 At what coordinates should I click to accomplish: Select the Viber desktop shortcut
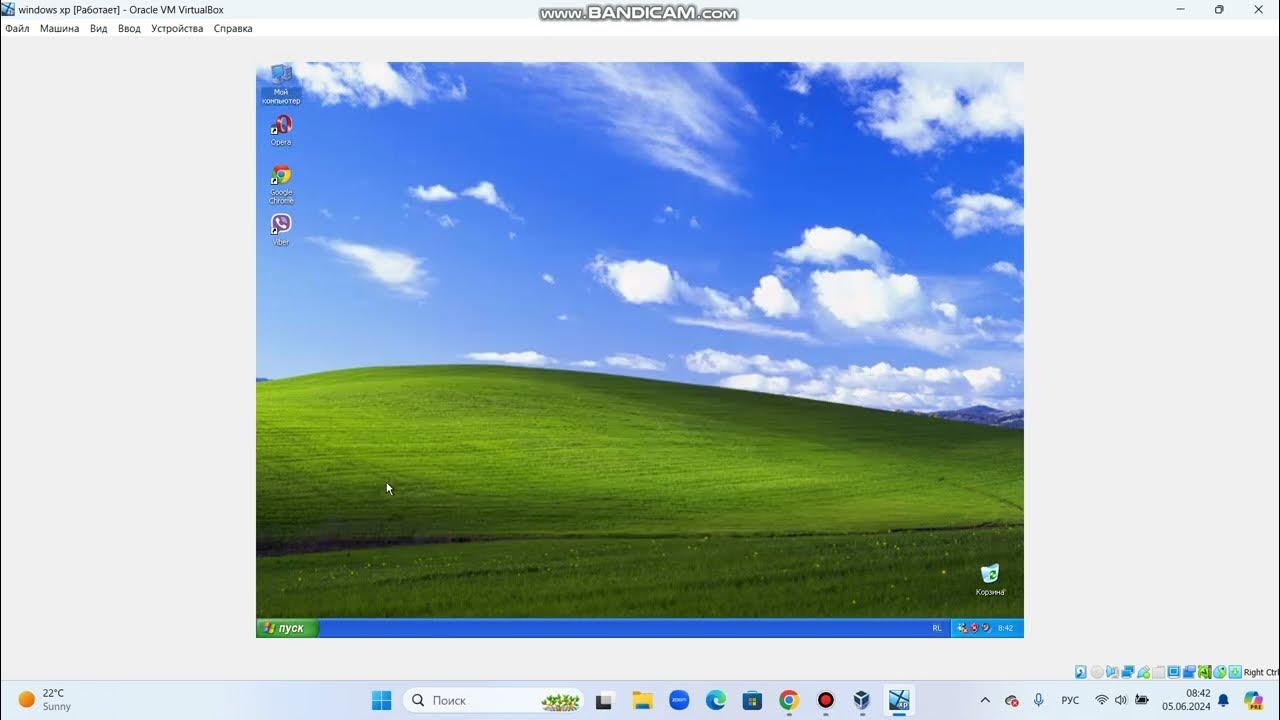point(281,229)
